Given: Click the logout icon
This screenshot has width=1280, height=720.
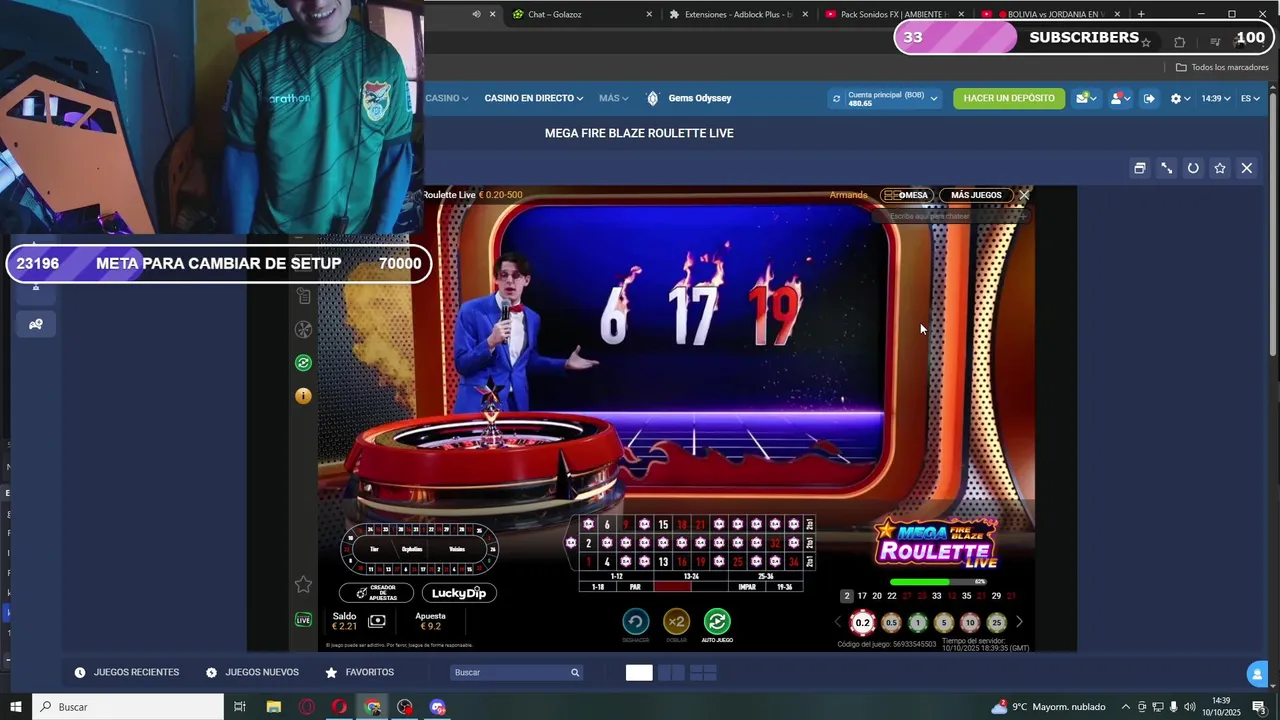Looking at the screenshot, I should [1149, 98].
